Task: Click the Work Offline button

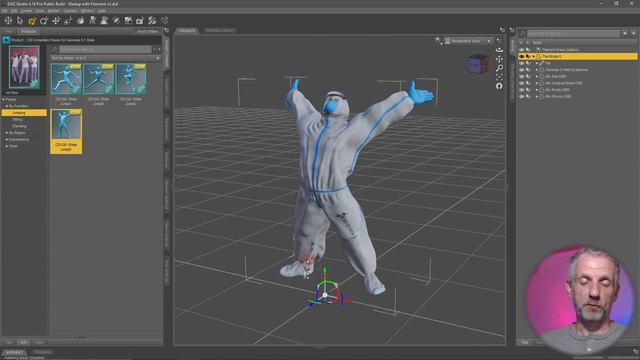Action: (x=147, y=31)
